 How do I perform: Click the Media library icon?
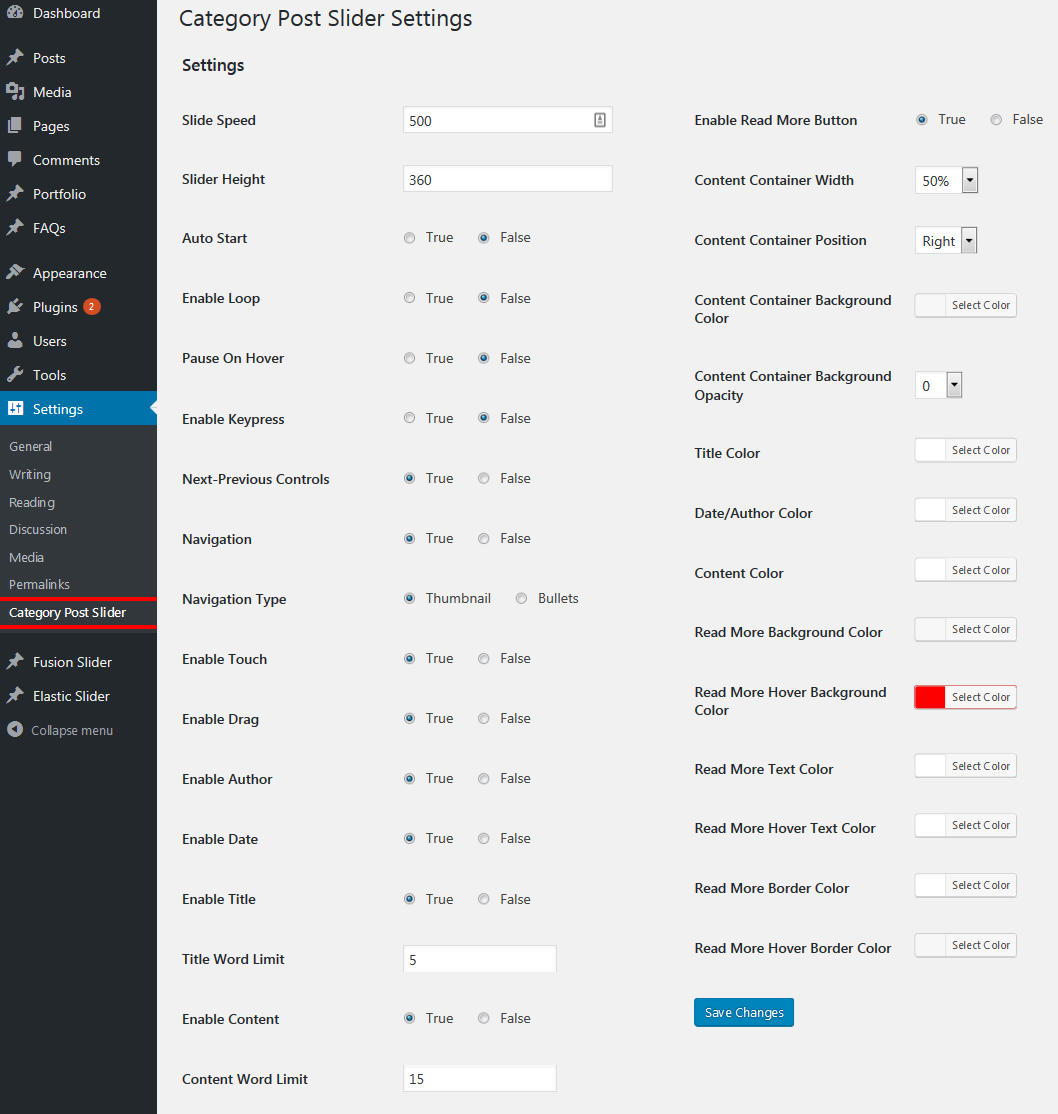[15, 92]
